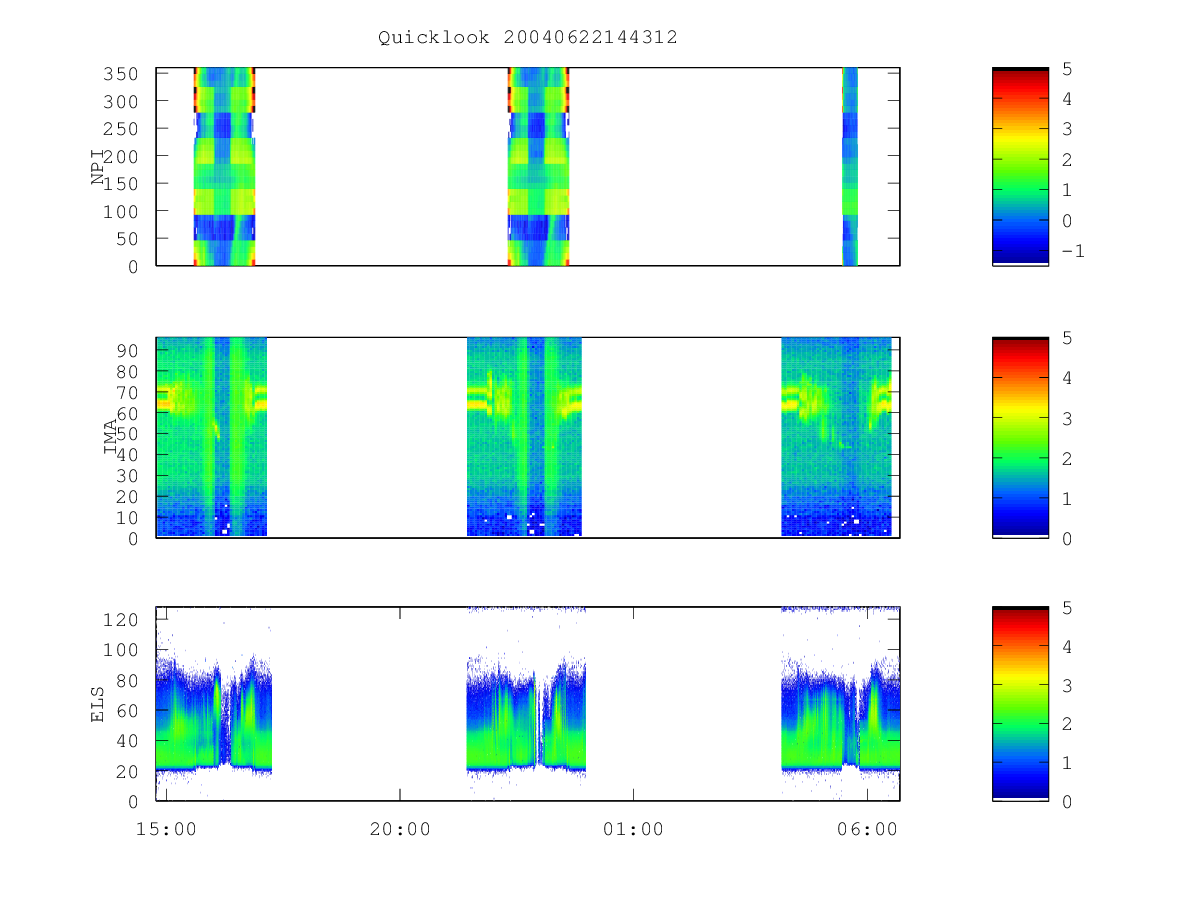Select the IMA y-axis label

point(111,437)
